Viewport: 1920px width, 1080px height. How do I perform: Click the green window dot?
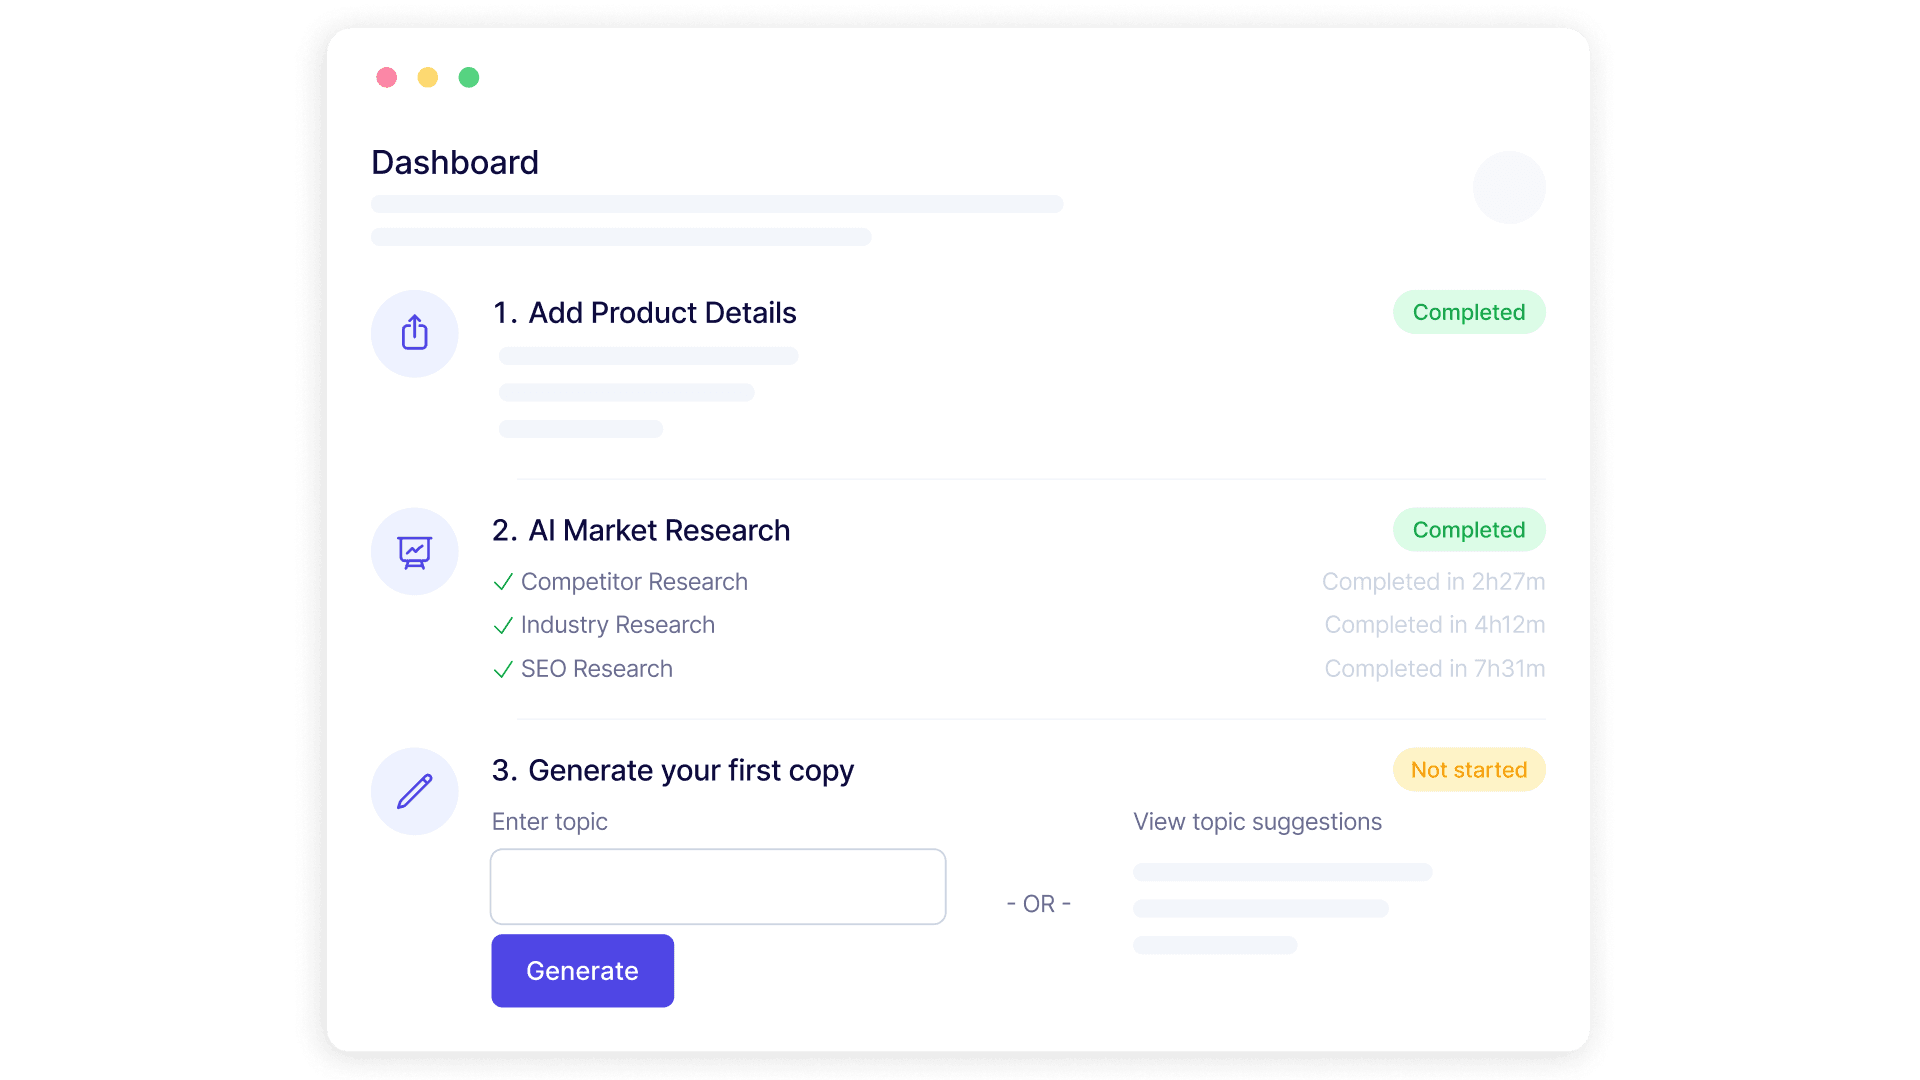(x=469, y=77)
